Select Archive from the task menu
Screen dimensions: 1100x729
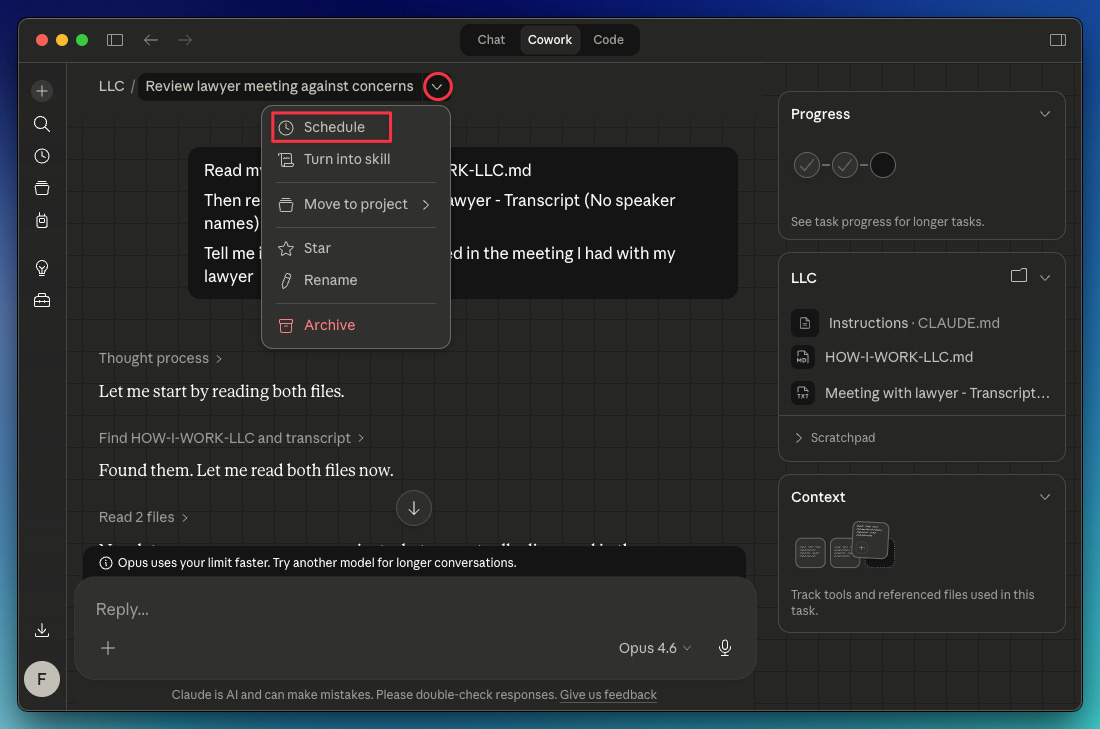(x=356, y=325)
